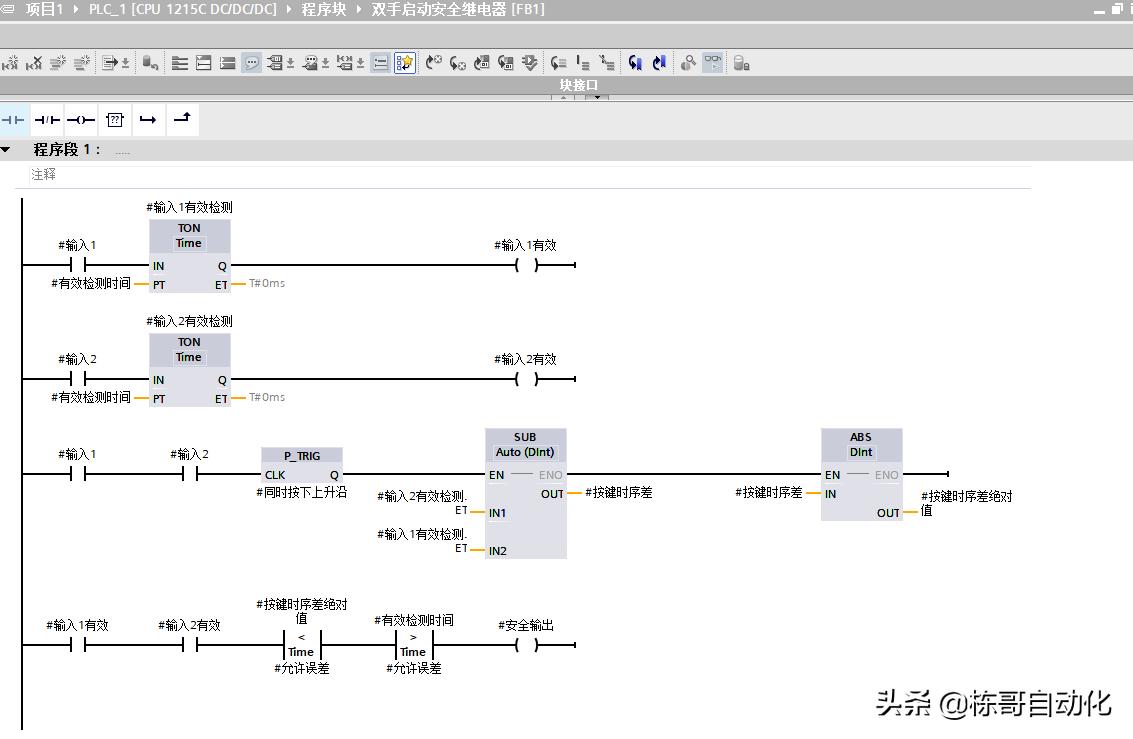The width and height of the screenshot is (1133, 739).
Task: Toggle monitoring with the glasses icon
Action: [712, 63]
